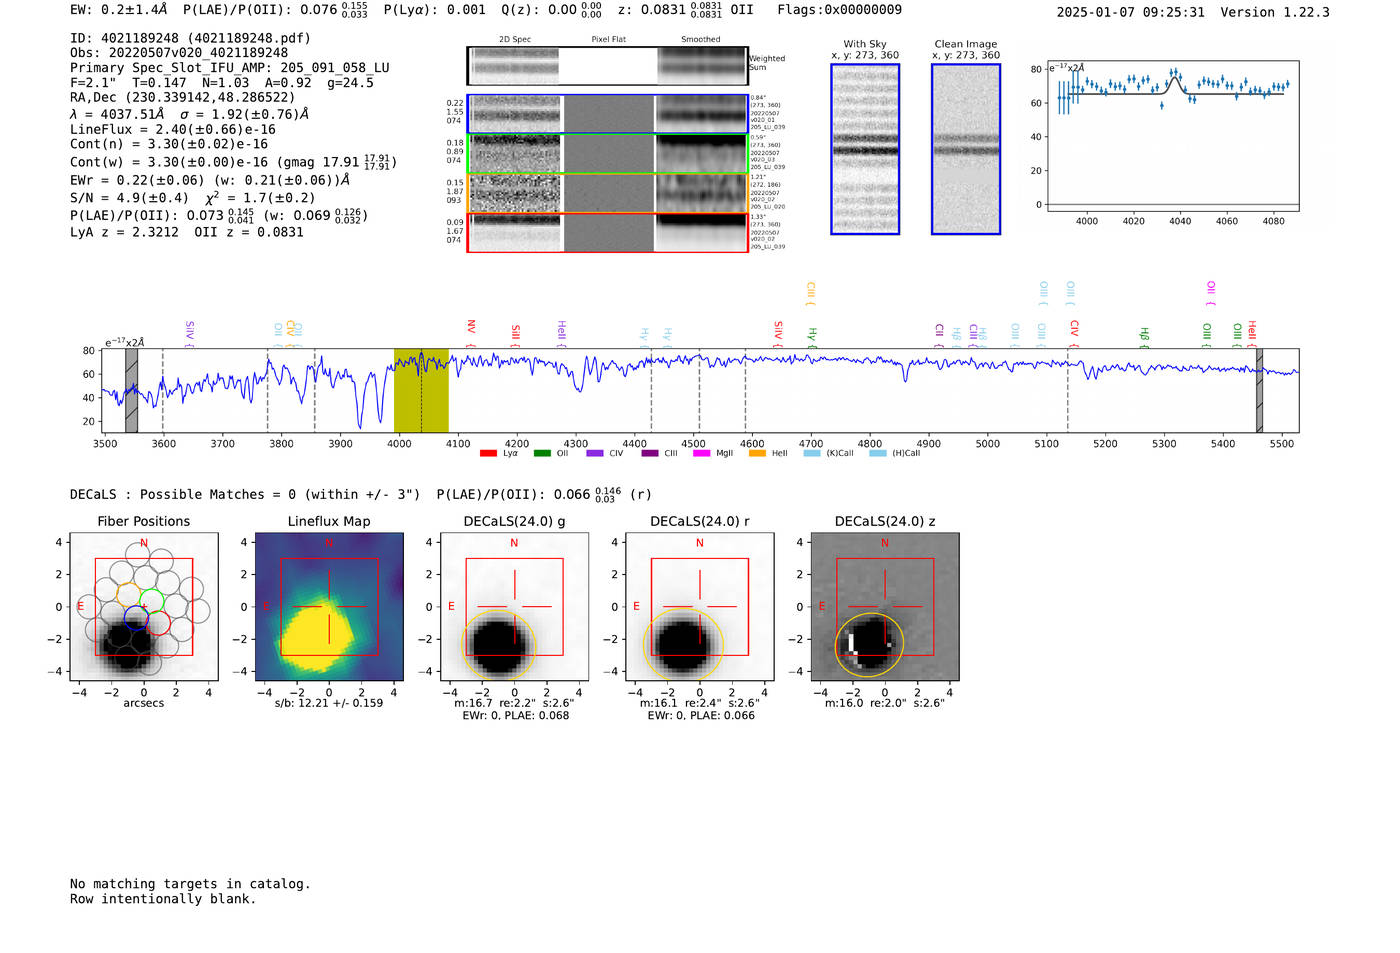The image size is (1400, 953).
Task: Select the Clean Image panel
Action: click(966, 149)
